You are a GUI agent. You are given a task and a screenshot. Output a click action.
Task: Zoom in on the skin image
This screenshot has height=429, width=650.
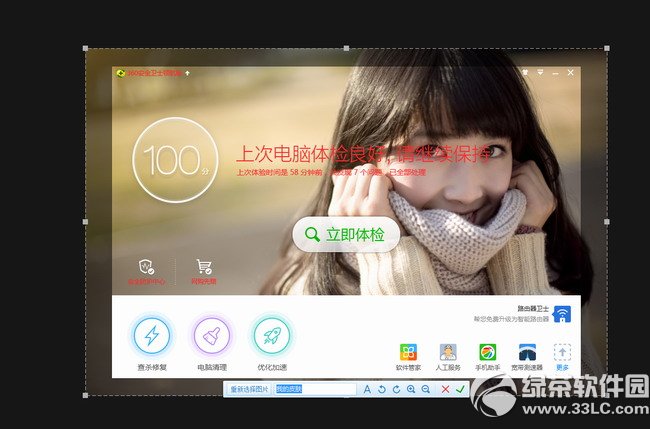[411, 389]
